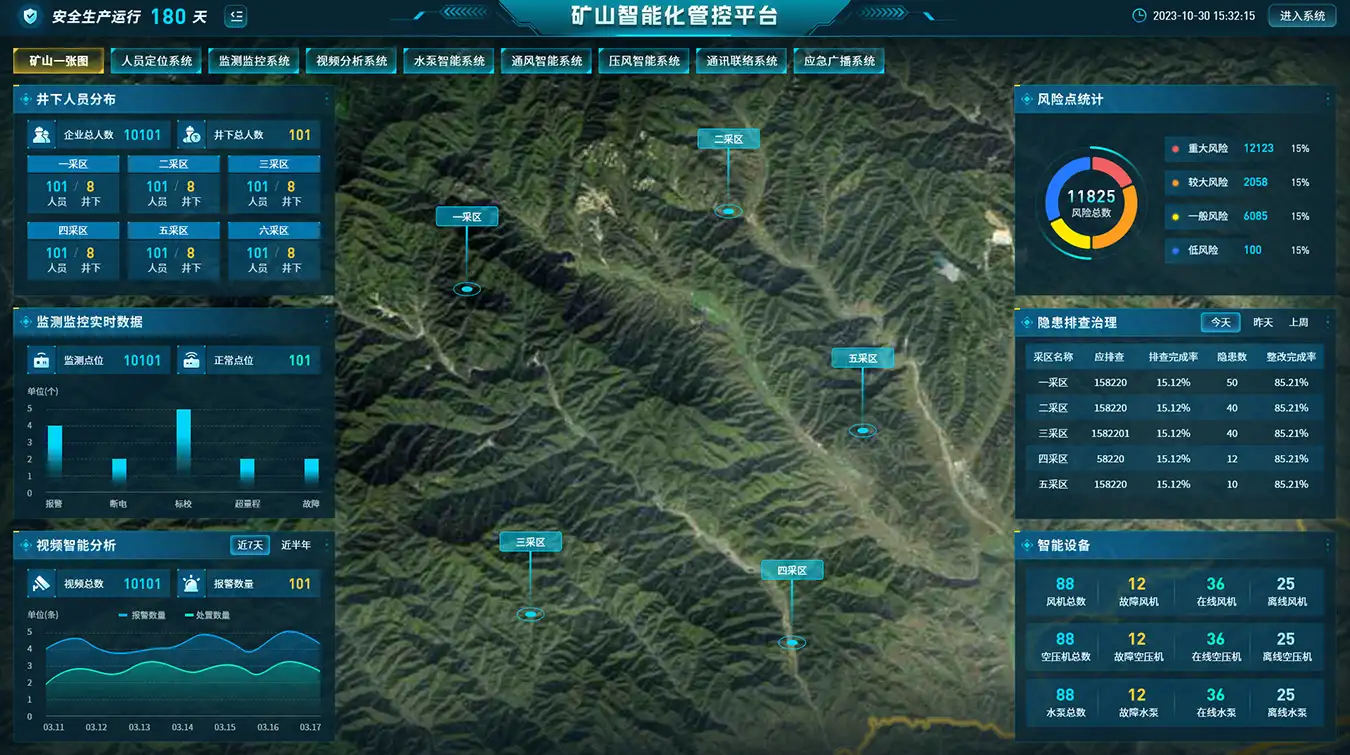This screenshot has height=755, width=1350.
Task: Click the 进入系统 button
Action: point(1302,16)
